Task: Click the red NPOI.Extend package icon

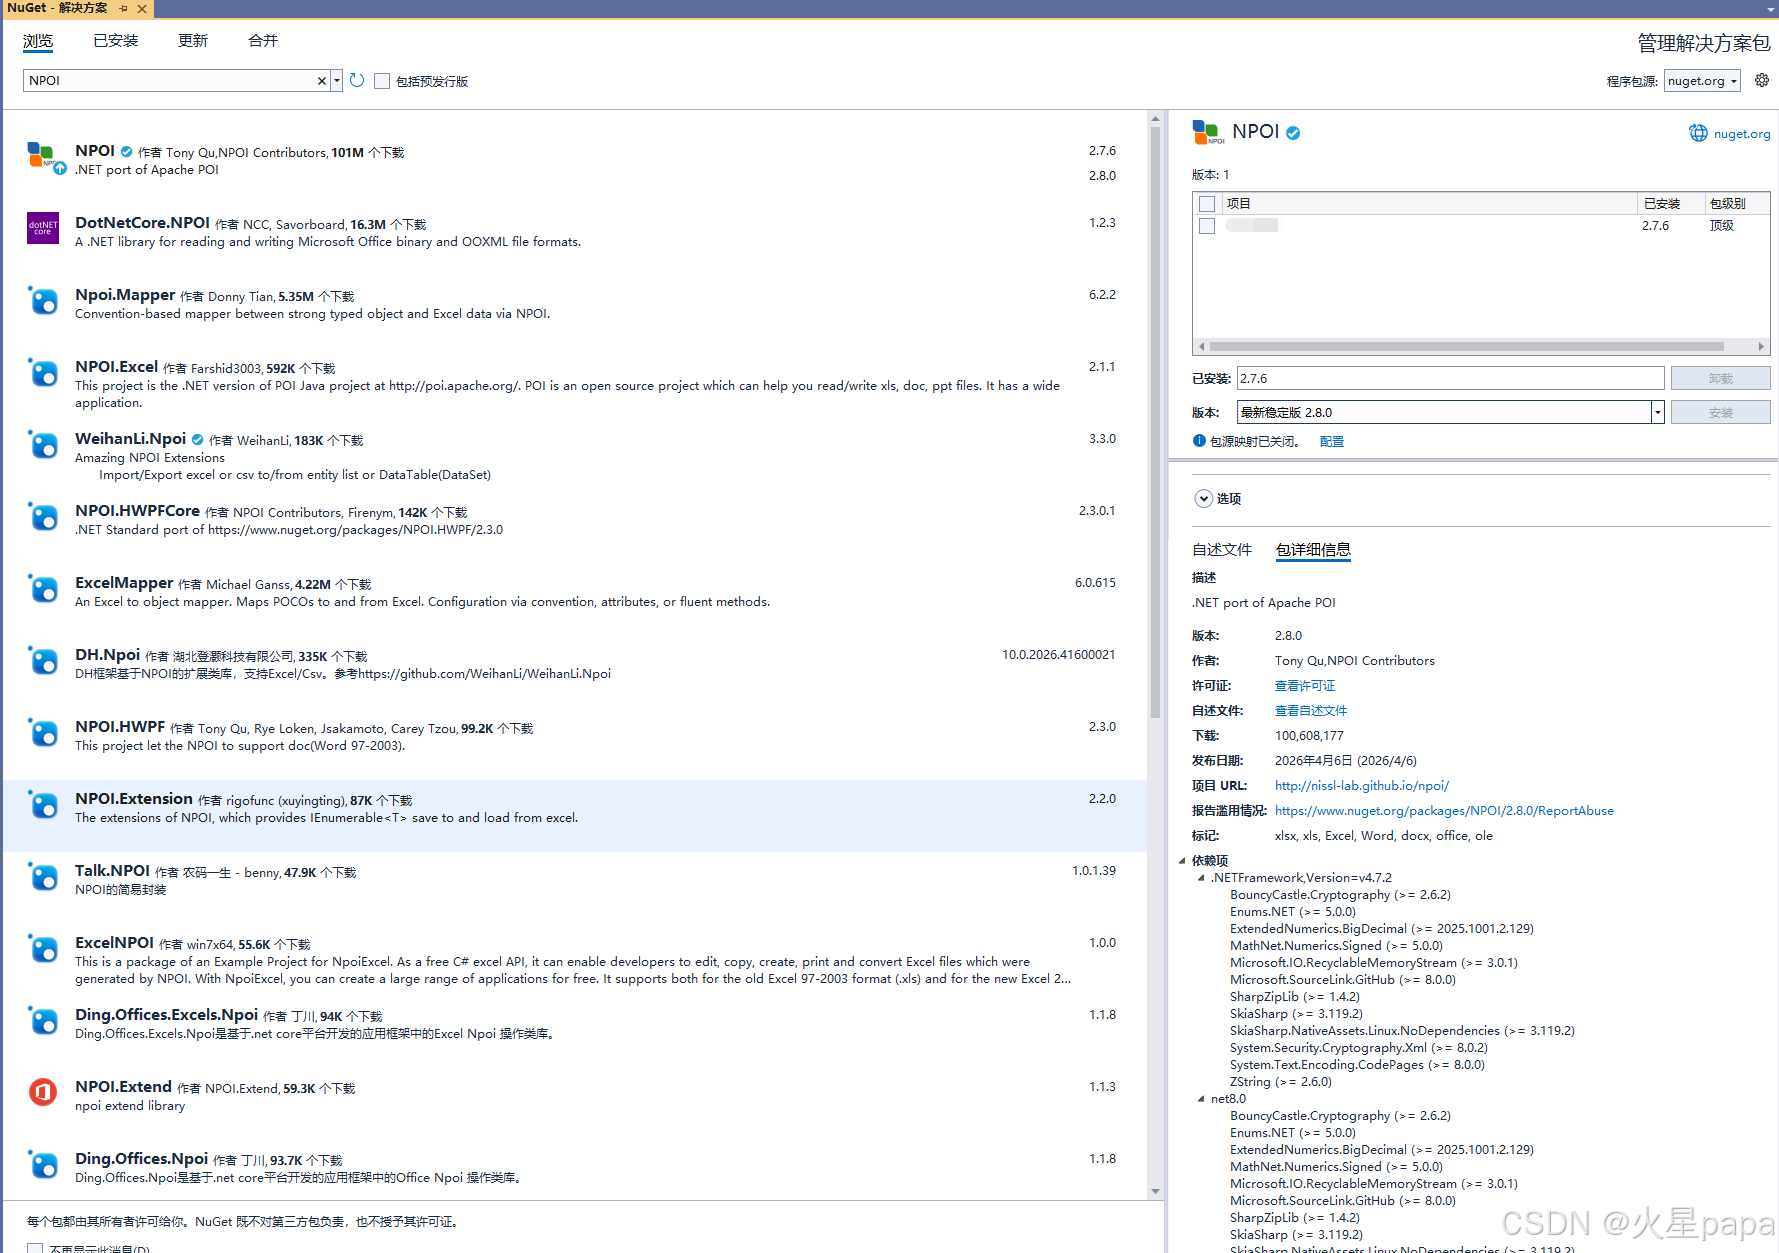Action: click(x=43, y=1092)
